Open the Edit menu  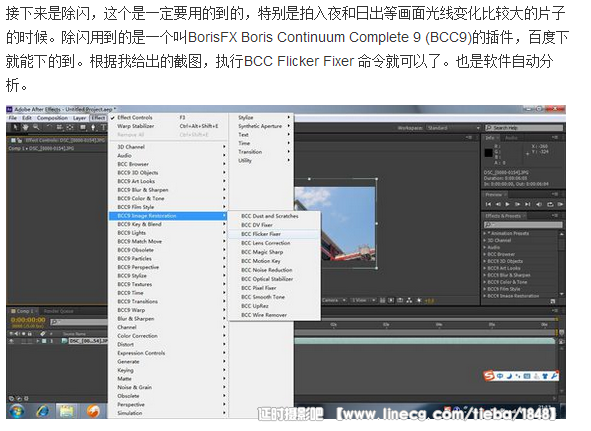point(27,118)
